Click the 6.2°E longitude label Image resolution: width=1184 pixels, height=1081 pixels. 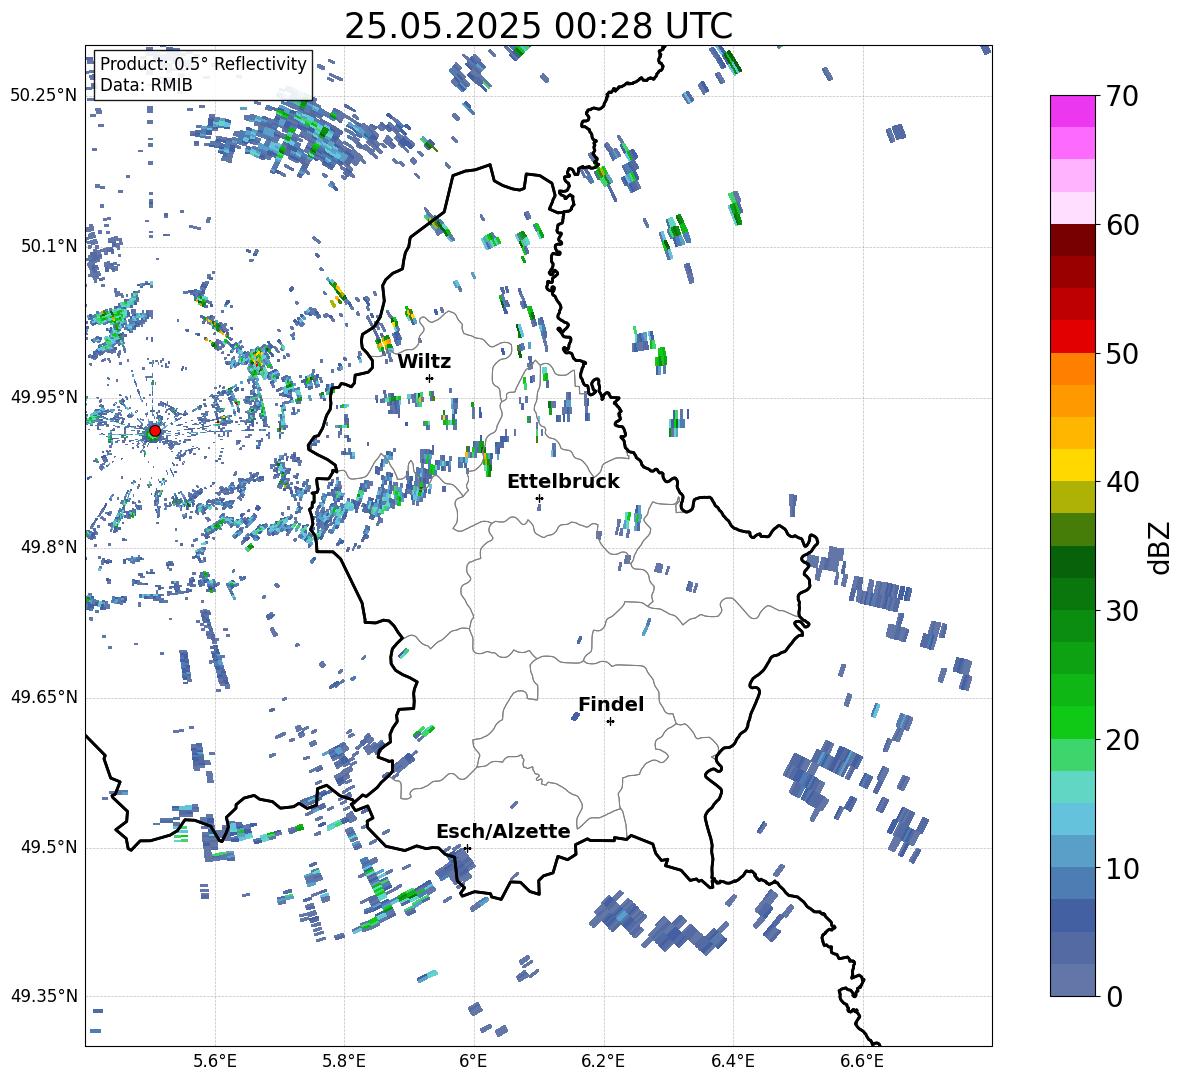(x=603, y=1061)
